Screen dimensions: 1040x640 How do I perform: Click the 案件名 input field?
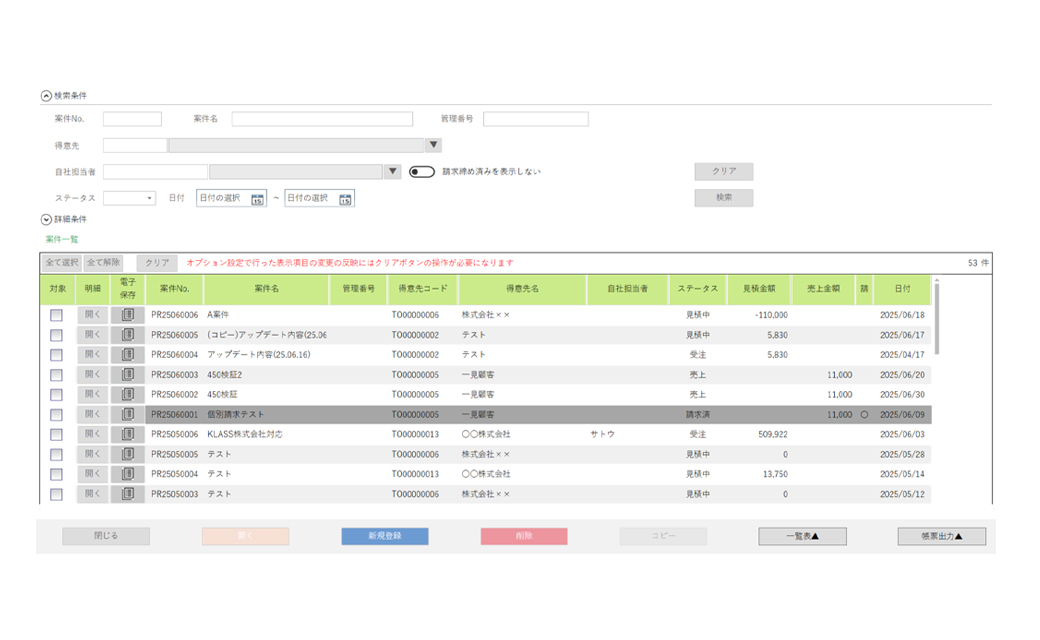321,119
